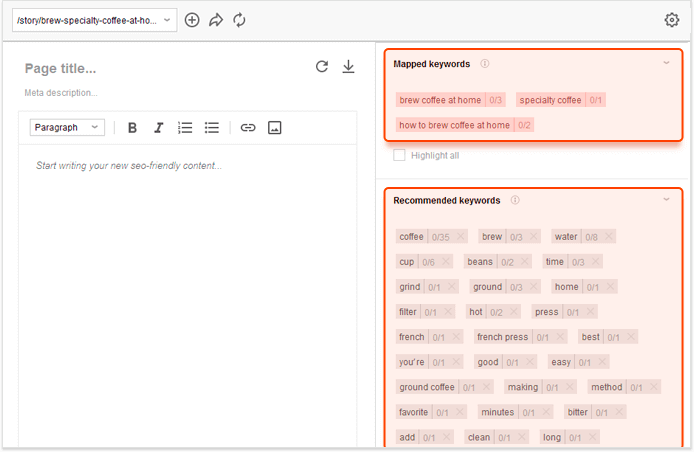Enable the Highlight all checkbox
694x452 pixels.
[x=399, y=155]
